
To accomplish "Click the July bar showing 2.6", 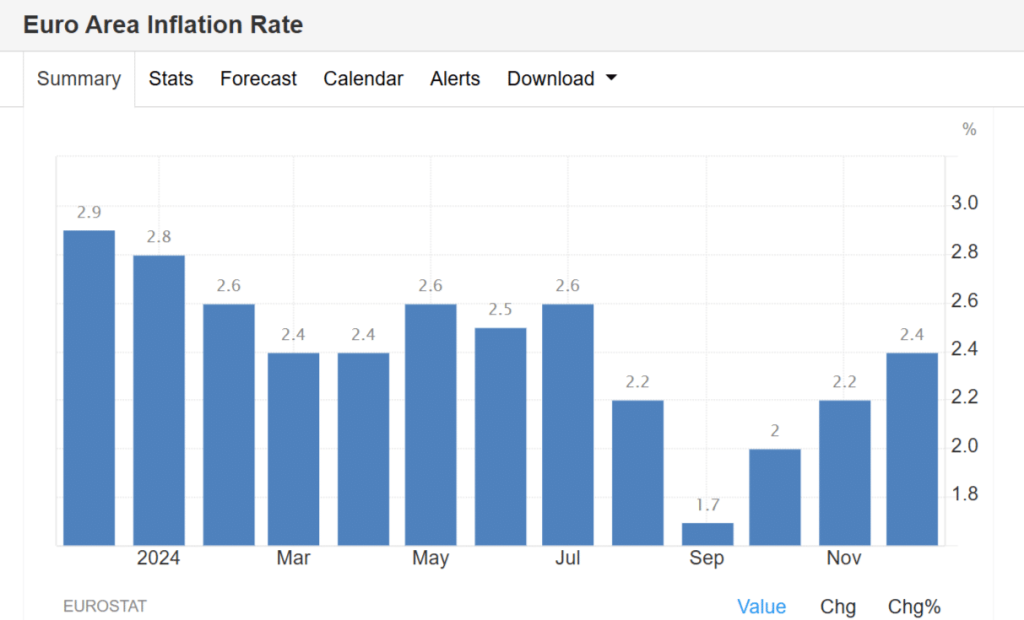I will coord(568,424).
